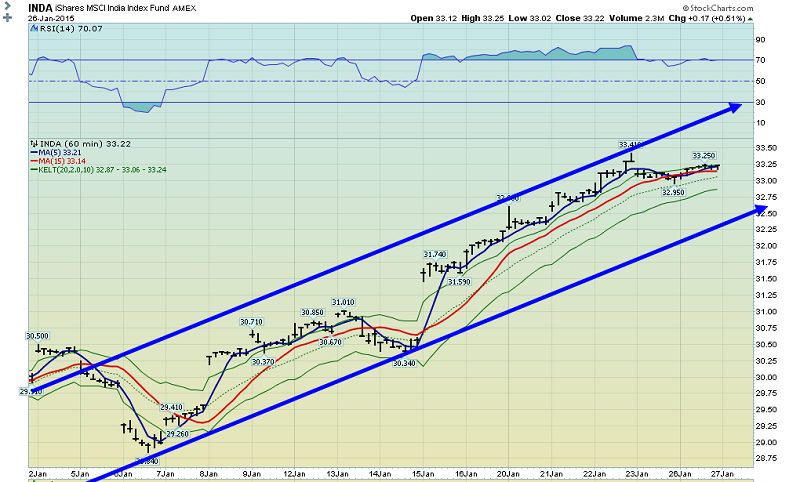
Task: Click the candlestick icon before INDA (60 min)
Action: click(34, 144)
